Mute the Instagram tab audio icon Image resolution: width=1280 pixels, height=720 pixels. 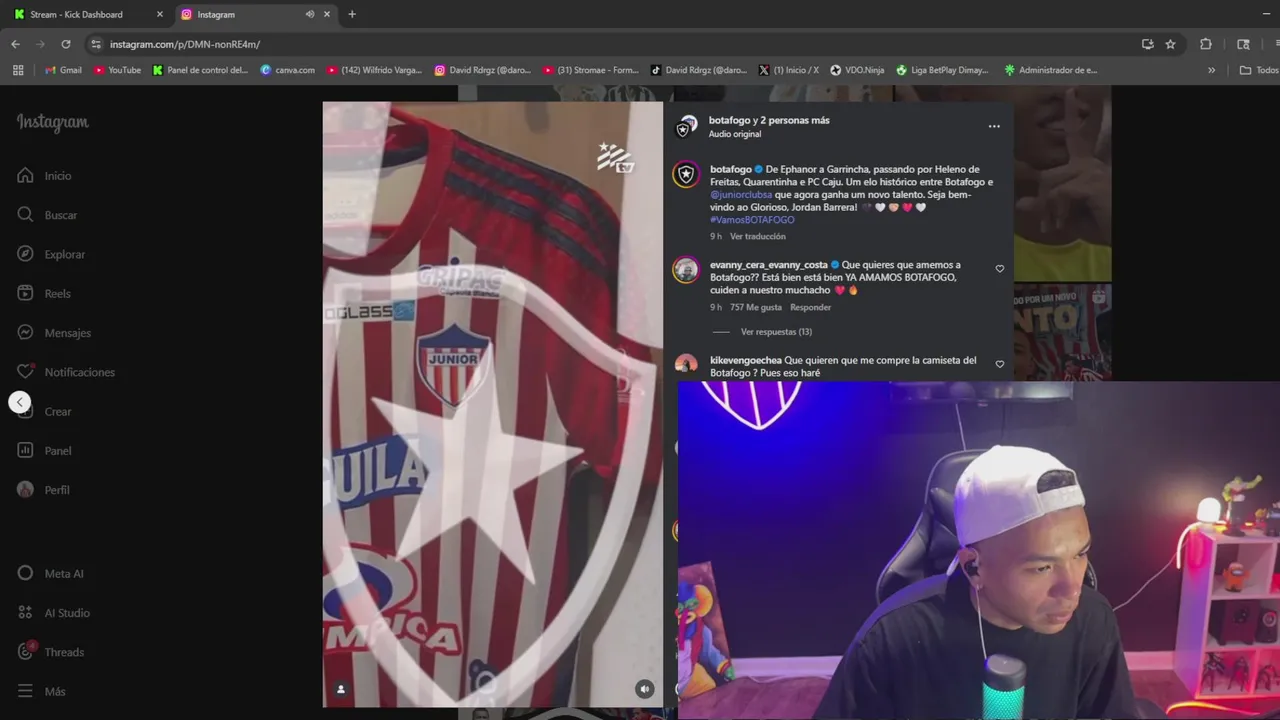(x=310, y=14)
